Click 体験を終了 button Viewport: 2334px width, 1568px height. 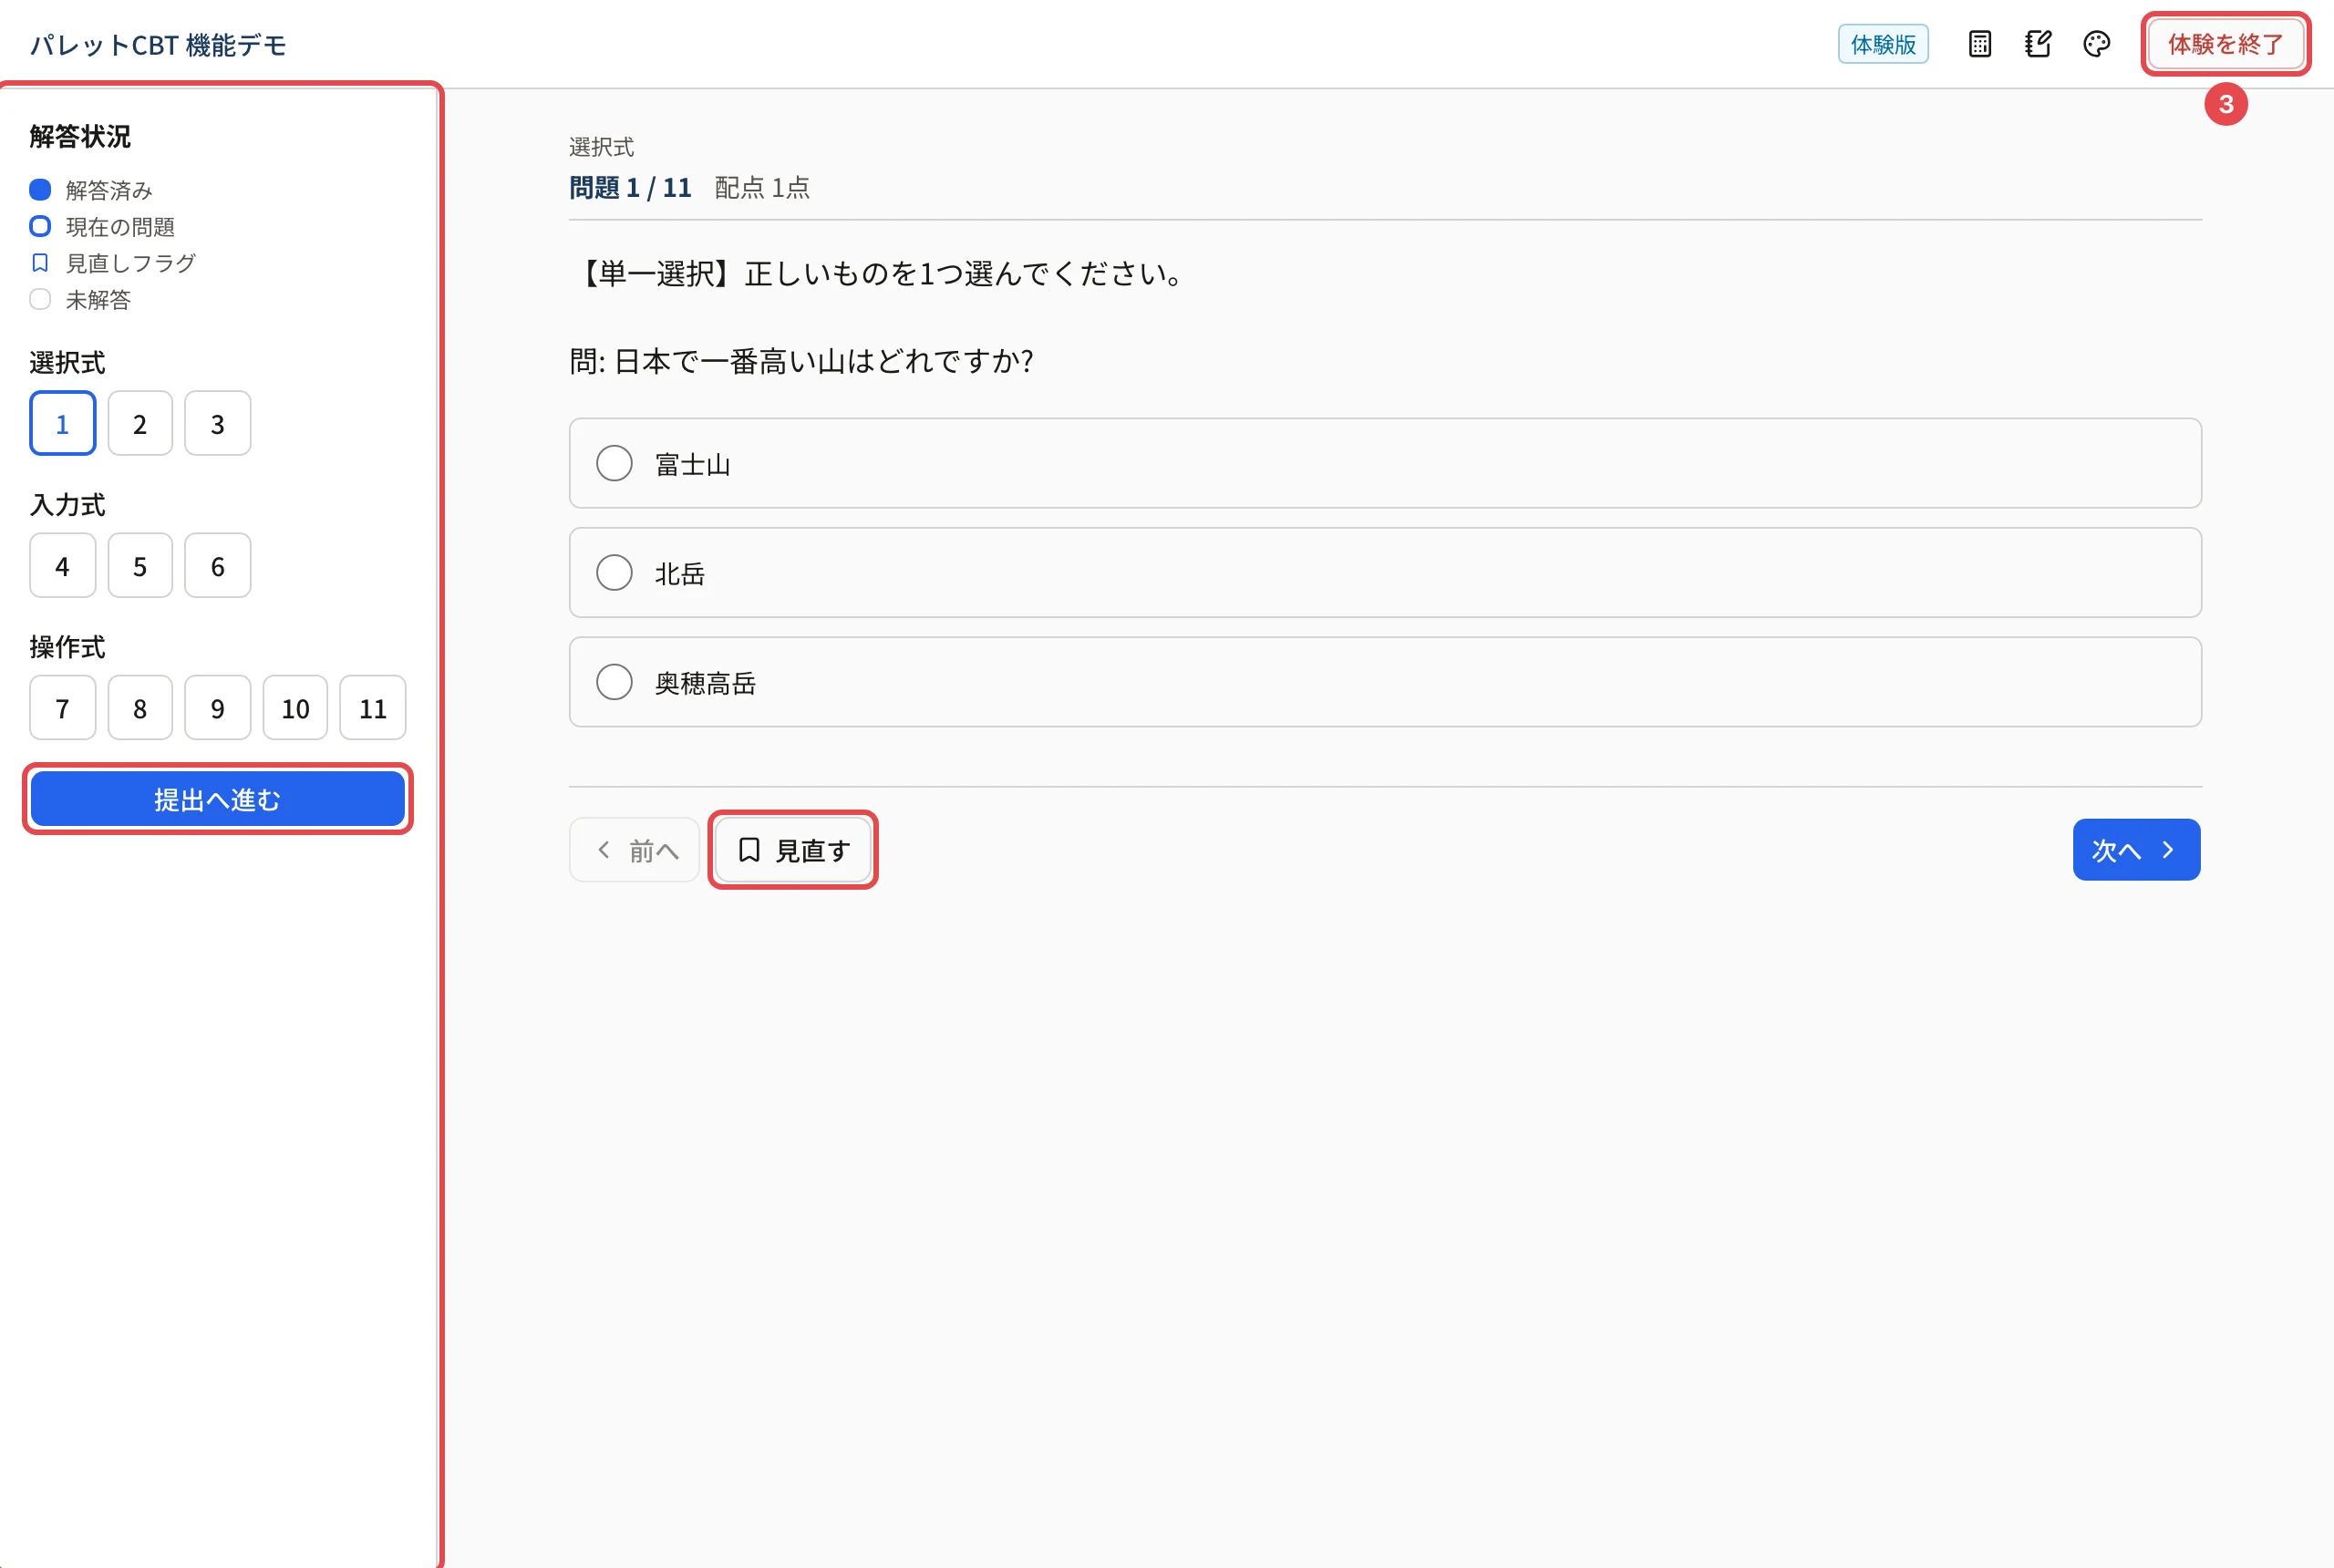pyautogui.click(x=2225, y=44)
